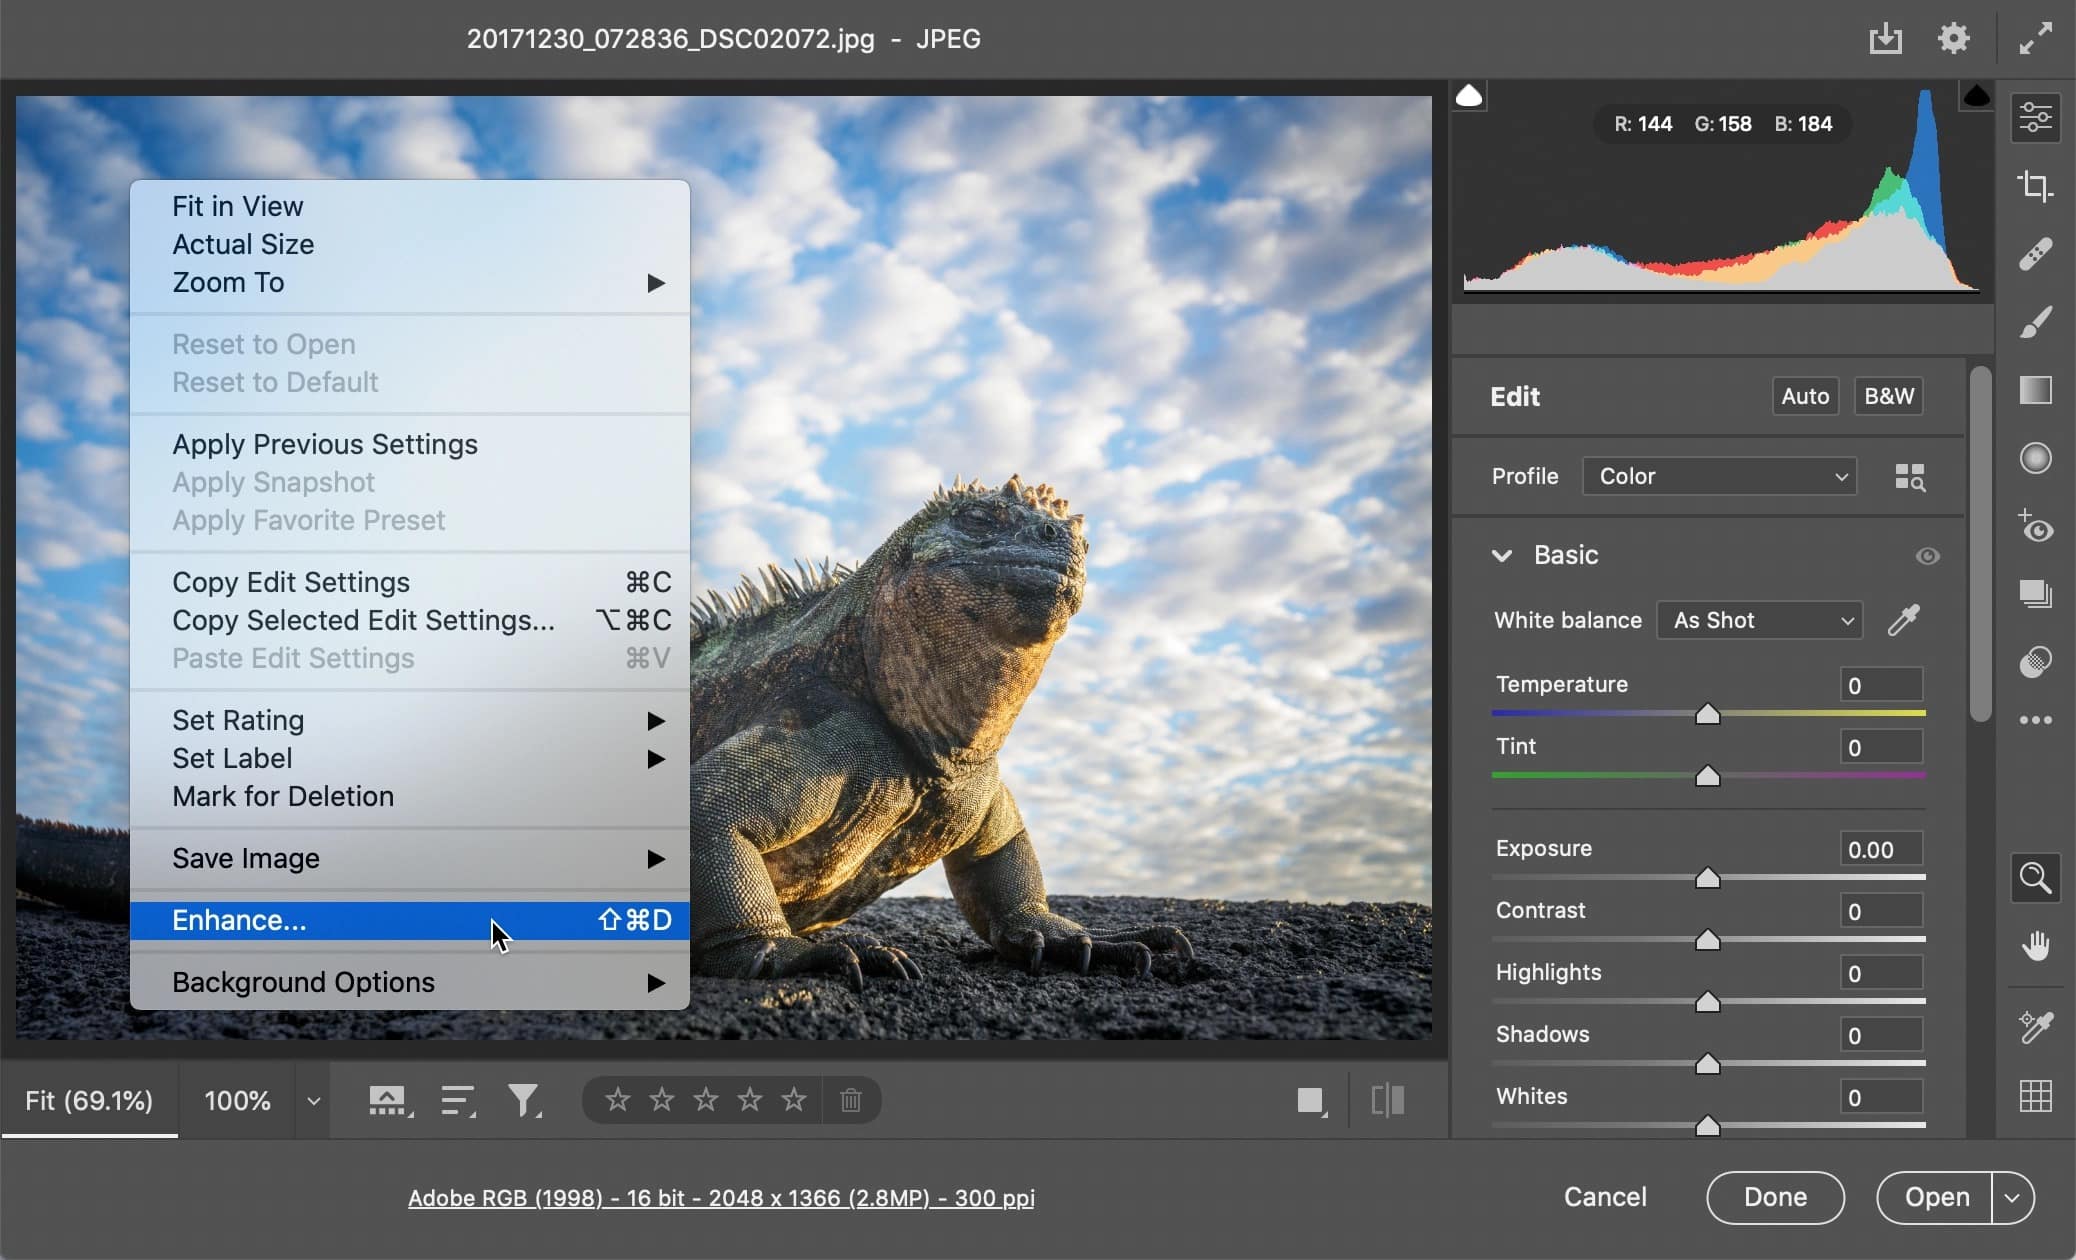The height and width of the screenshot is (1260, 2076).
Task: Click Copy Edit Settings menu item
Action: coord(291,581)
